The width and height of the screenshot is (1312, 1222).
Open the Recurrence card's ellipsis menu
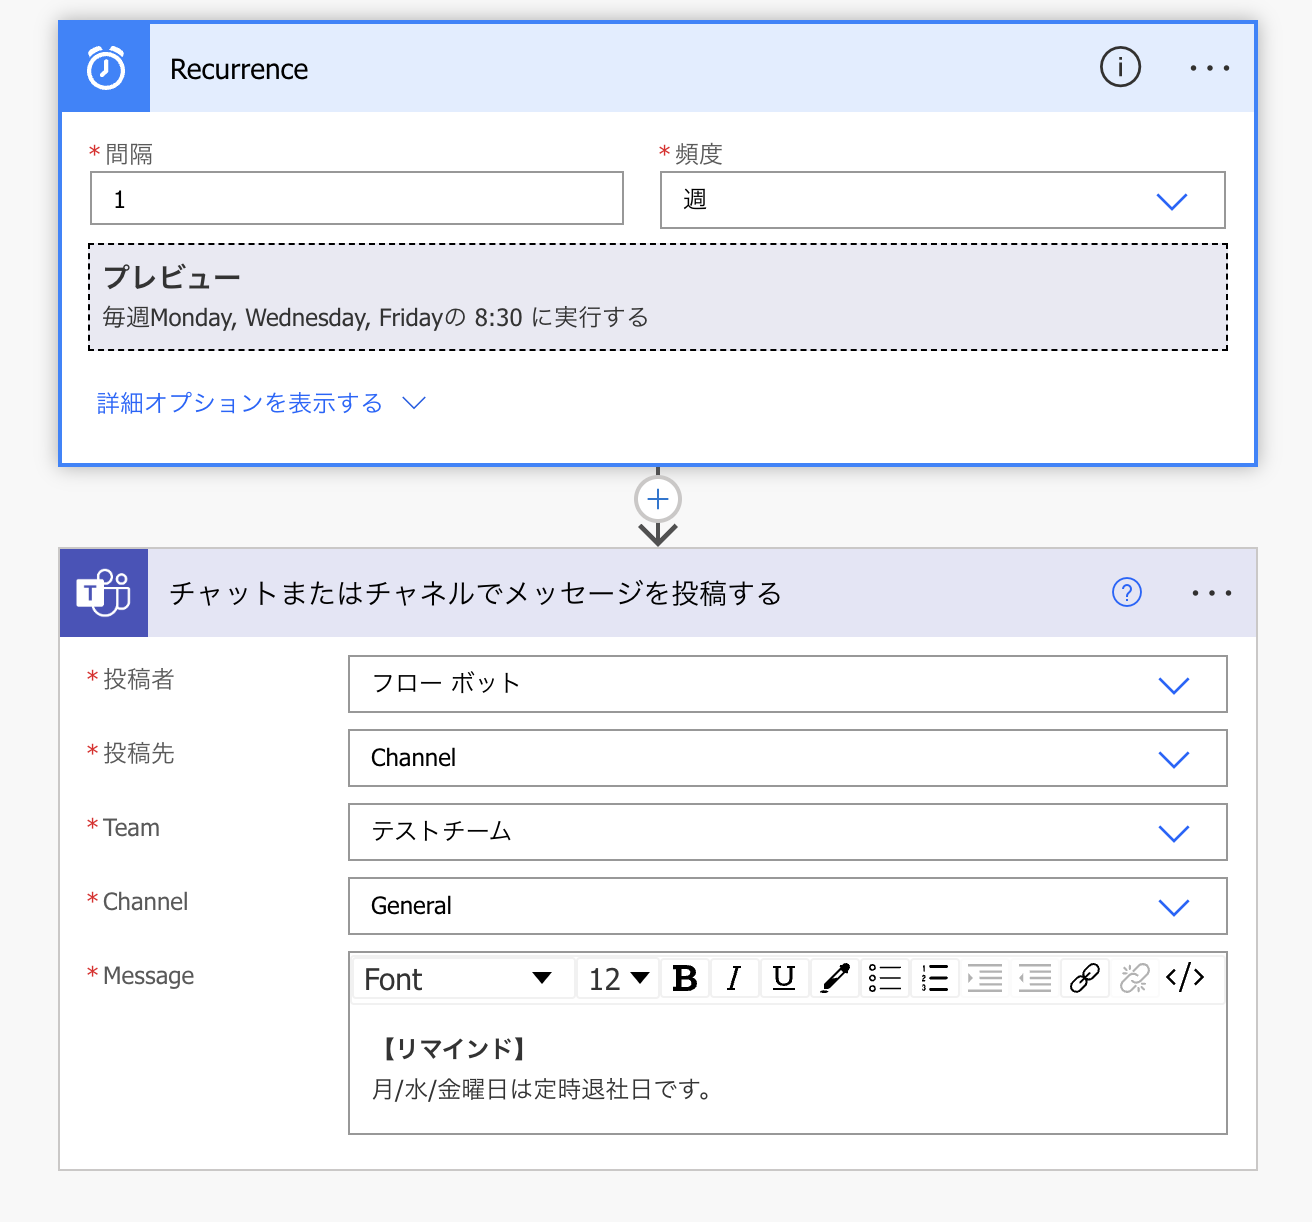point(1209,68)
